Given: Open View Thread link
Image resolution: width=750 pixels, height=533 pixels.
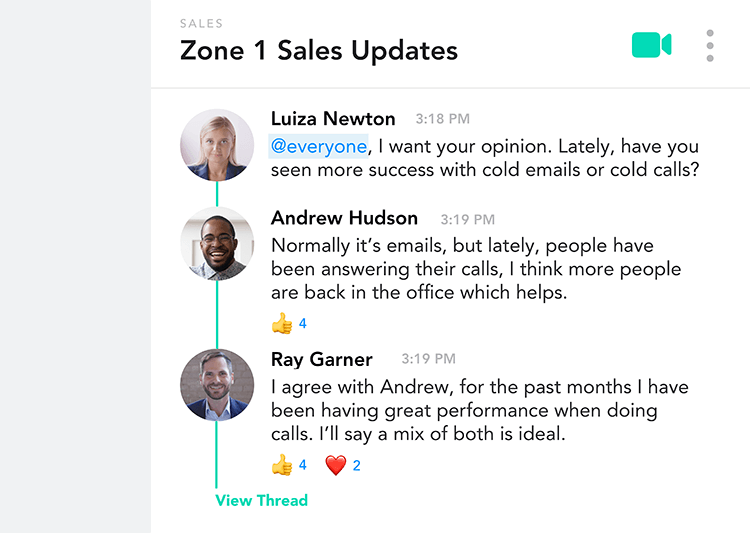Looking at the screenshot, I should click(261, 500).
